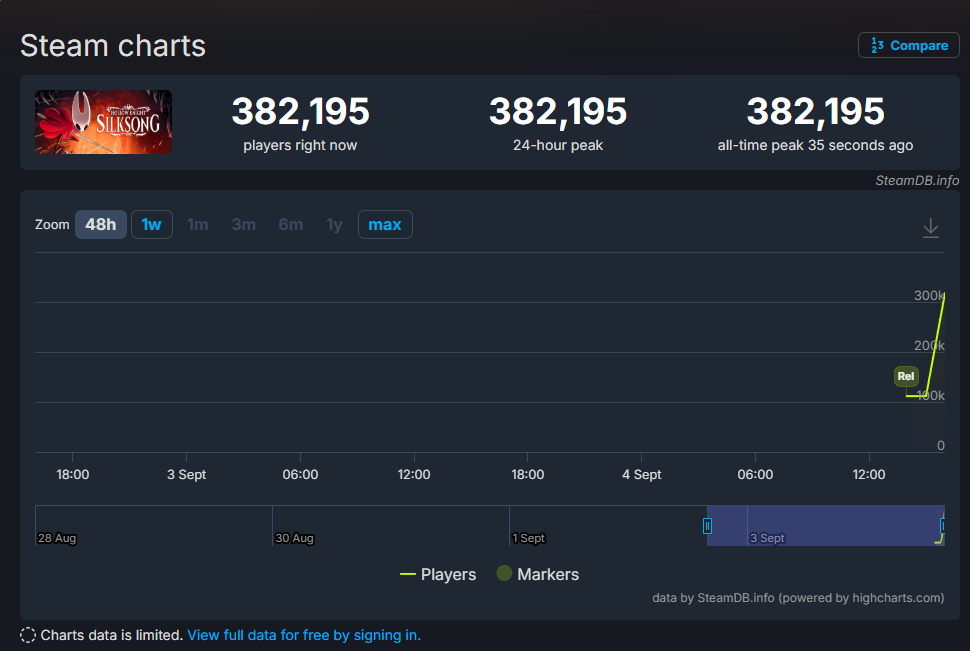
Task: Select the 48h zoom range
Action: (x=101, y=224)
